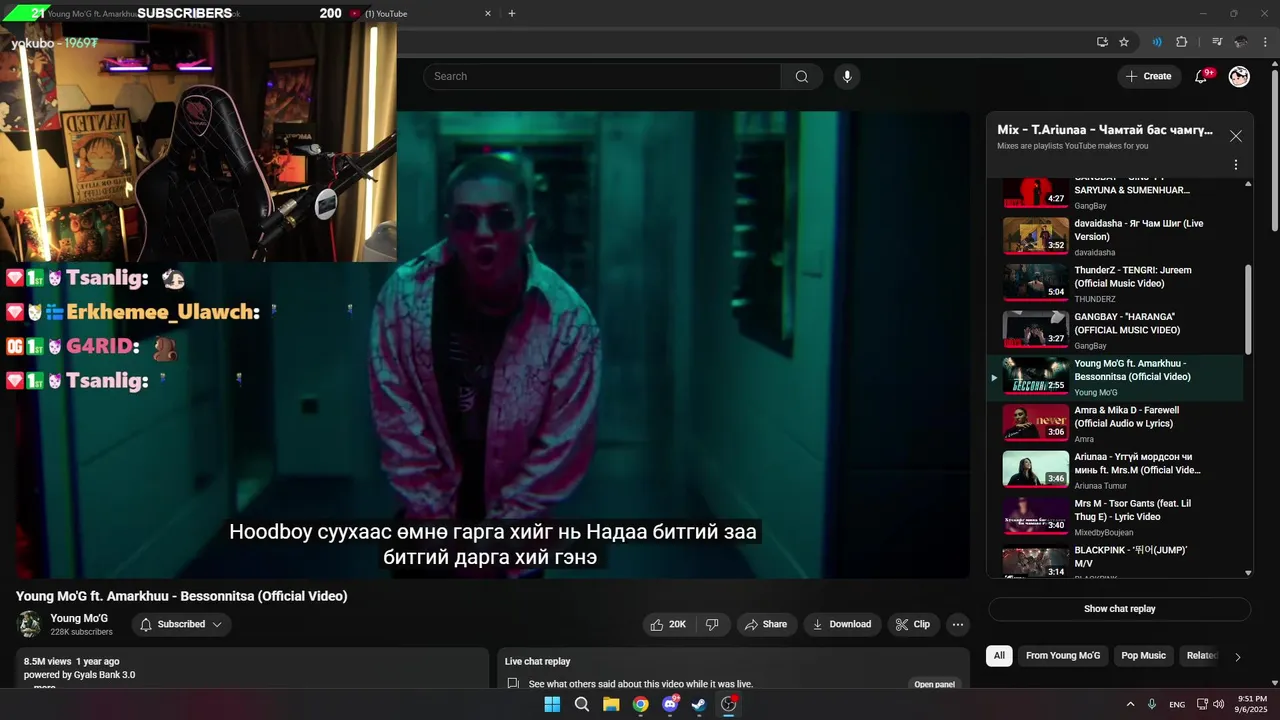Viewport: 1280px width, 720px height.
Task: Bookmark this page with the star icon
Action: click(1124, 42)
